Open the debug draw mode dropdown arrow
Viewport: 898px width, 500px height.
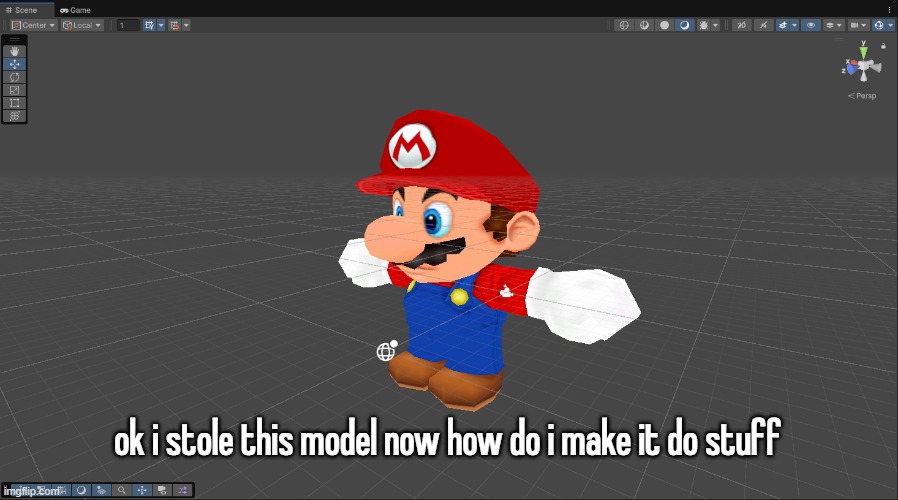tap(715, 25)
